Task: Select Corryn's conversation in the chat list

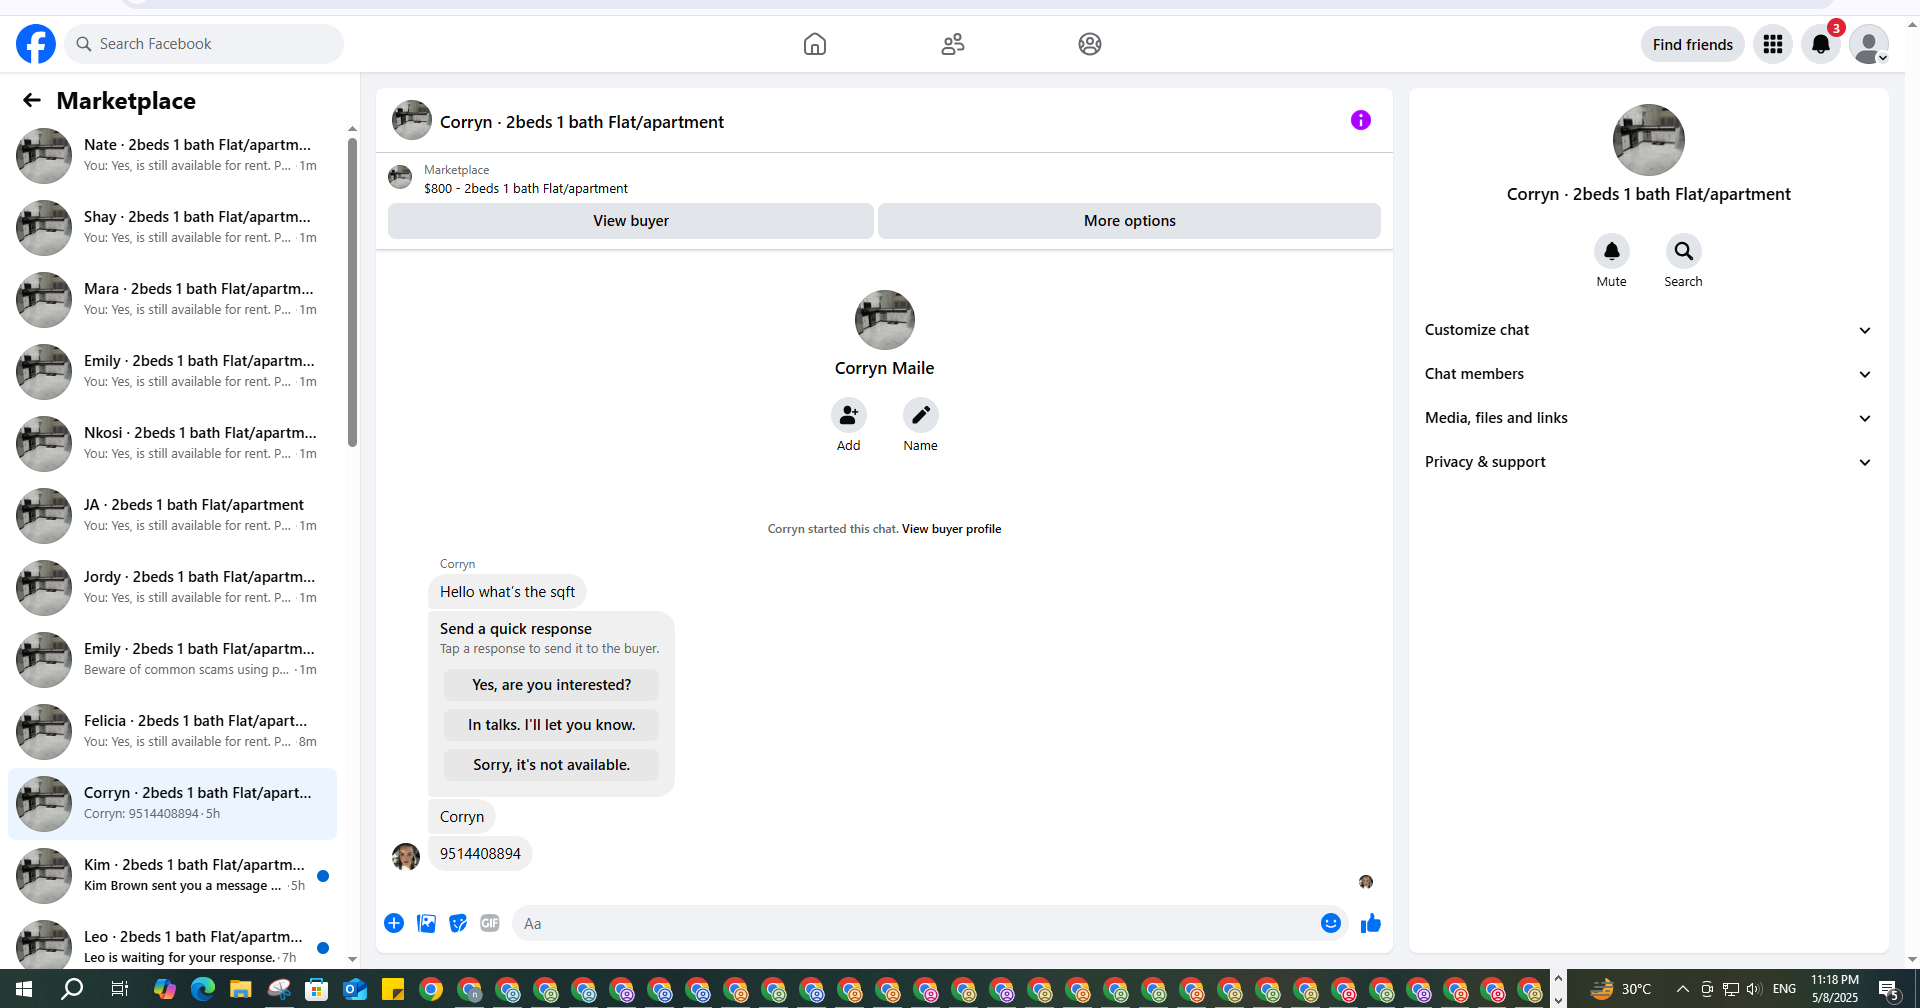Action: click(172, 804)
